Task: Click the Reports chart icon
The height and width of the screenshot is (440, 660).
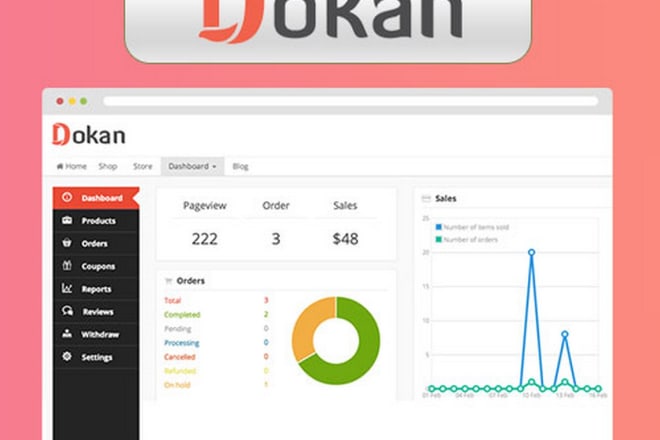Action: [x=67, y=288]
